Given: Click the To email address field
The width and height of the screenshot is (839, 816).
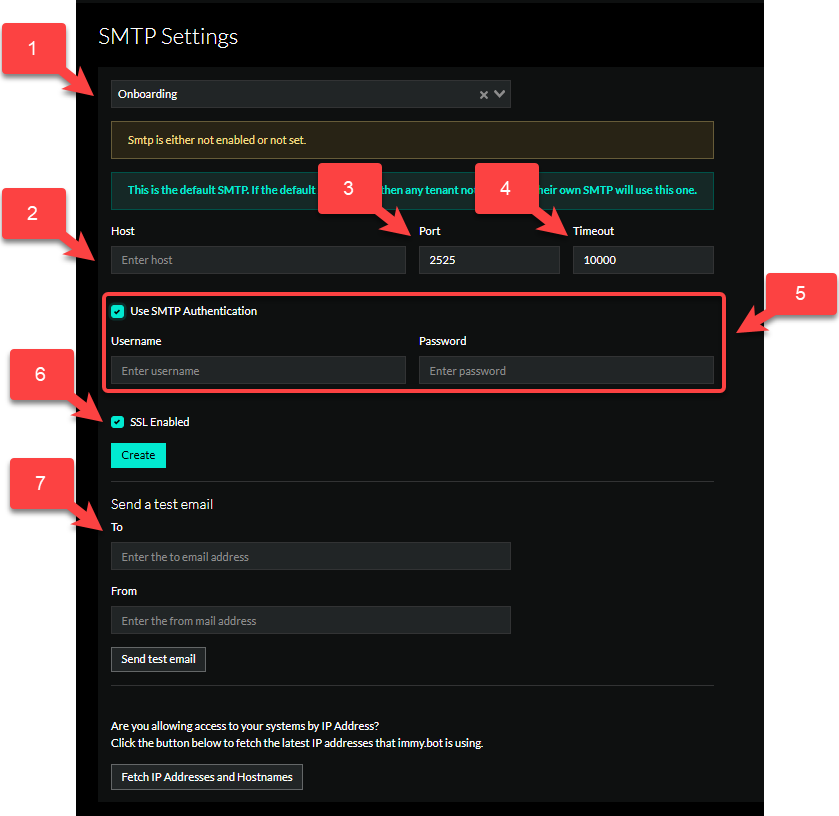Looking at the screenshot, I should pos(310,556).
